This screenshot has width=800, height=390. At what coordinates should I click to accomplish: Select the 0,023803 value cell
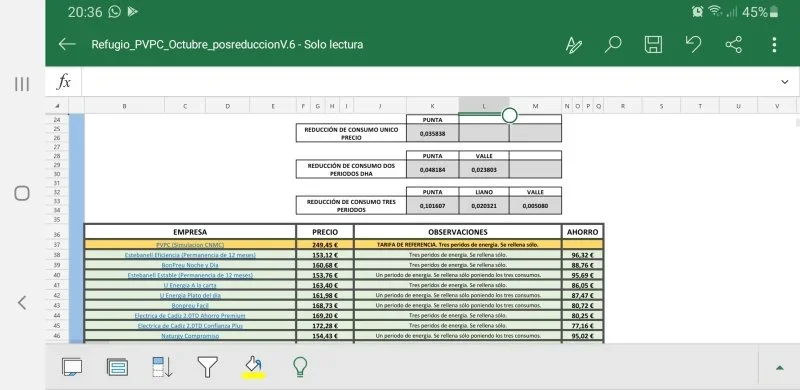(484, 169)
